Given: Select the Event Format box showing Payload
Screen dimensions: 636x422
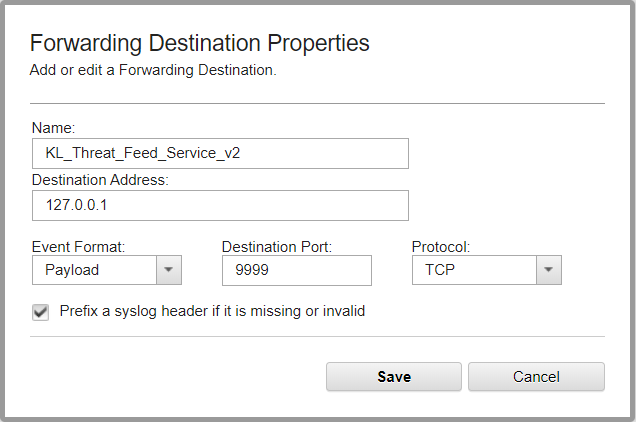Looking at the screenshot, I should [x=94, y=270].
